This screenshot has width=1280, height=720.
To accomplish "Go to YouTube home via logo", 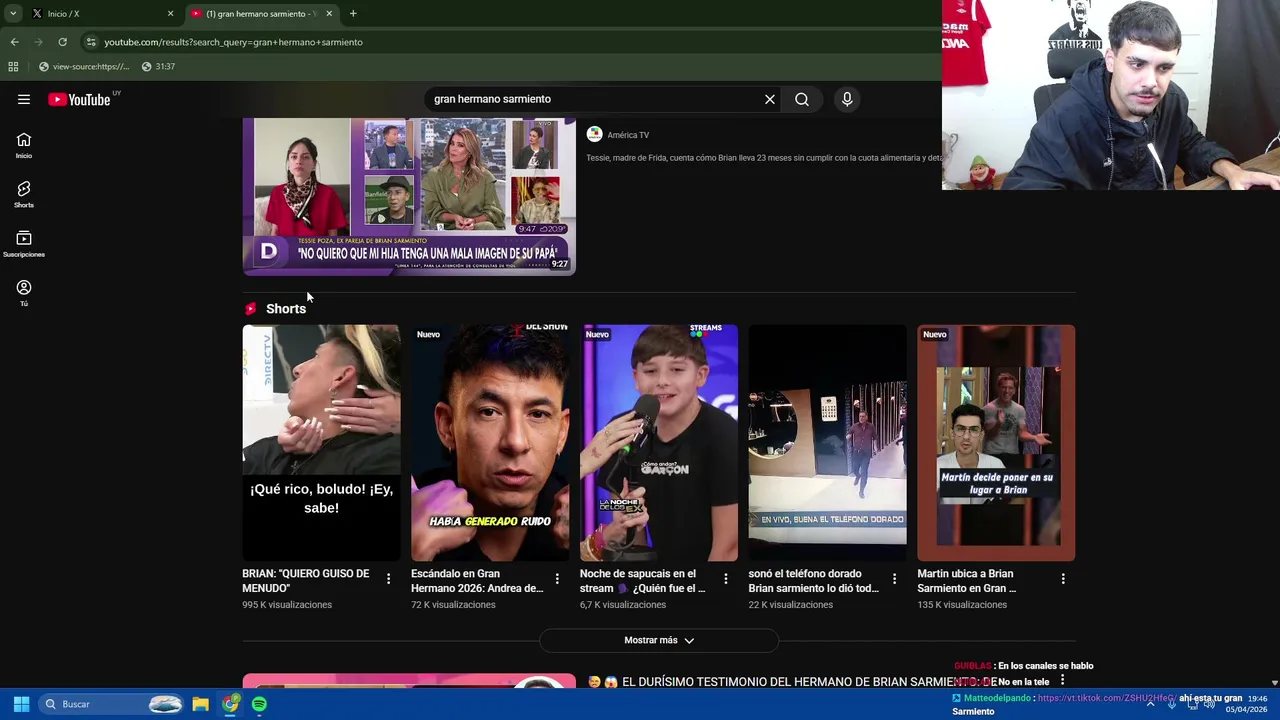I will pos(79,99).
